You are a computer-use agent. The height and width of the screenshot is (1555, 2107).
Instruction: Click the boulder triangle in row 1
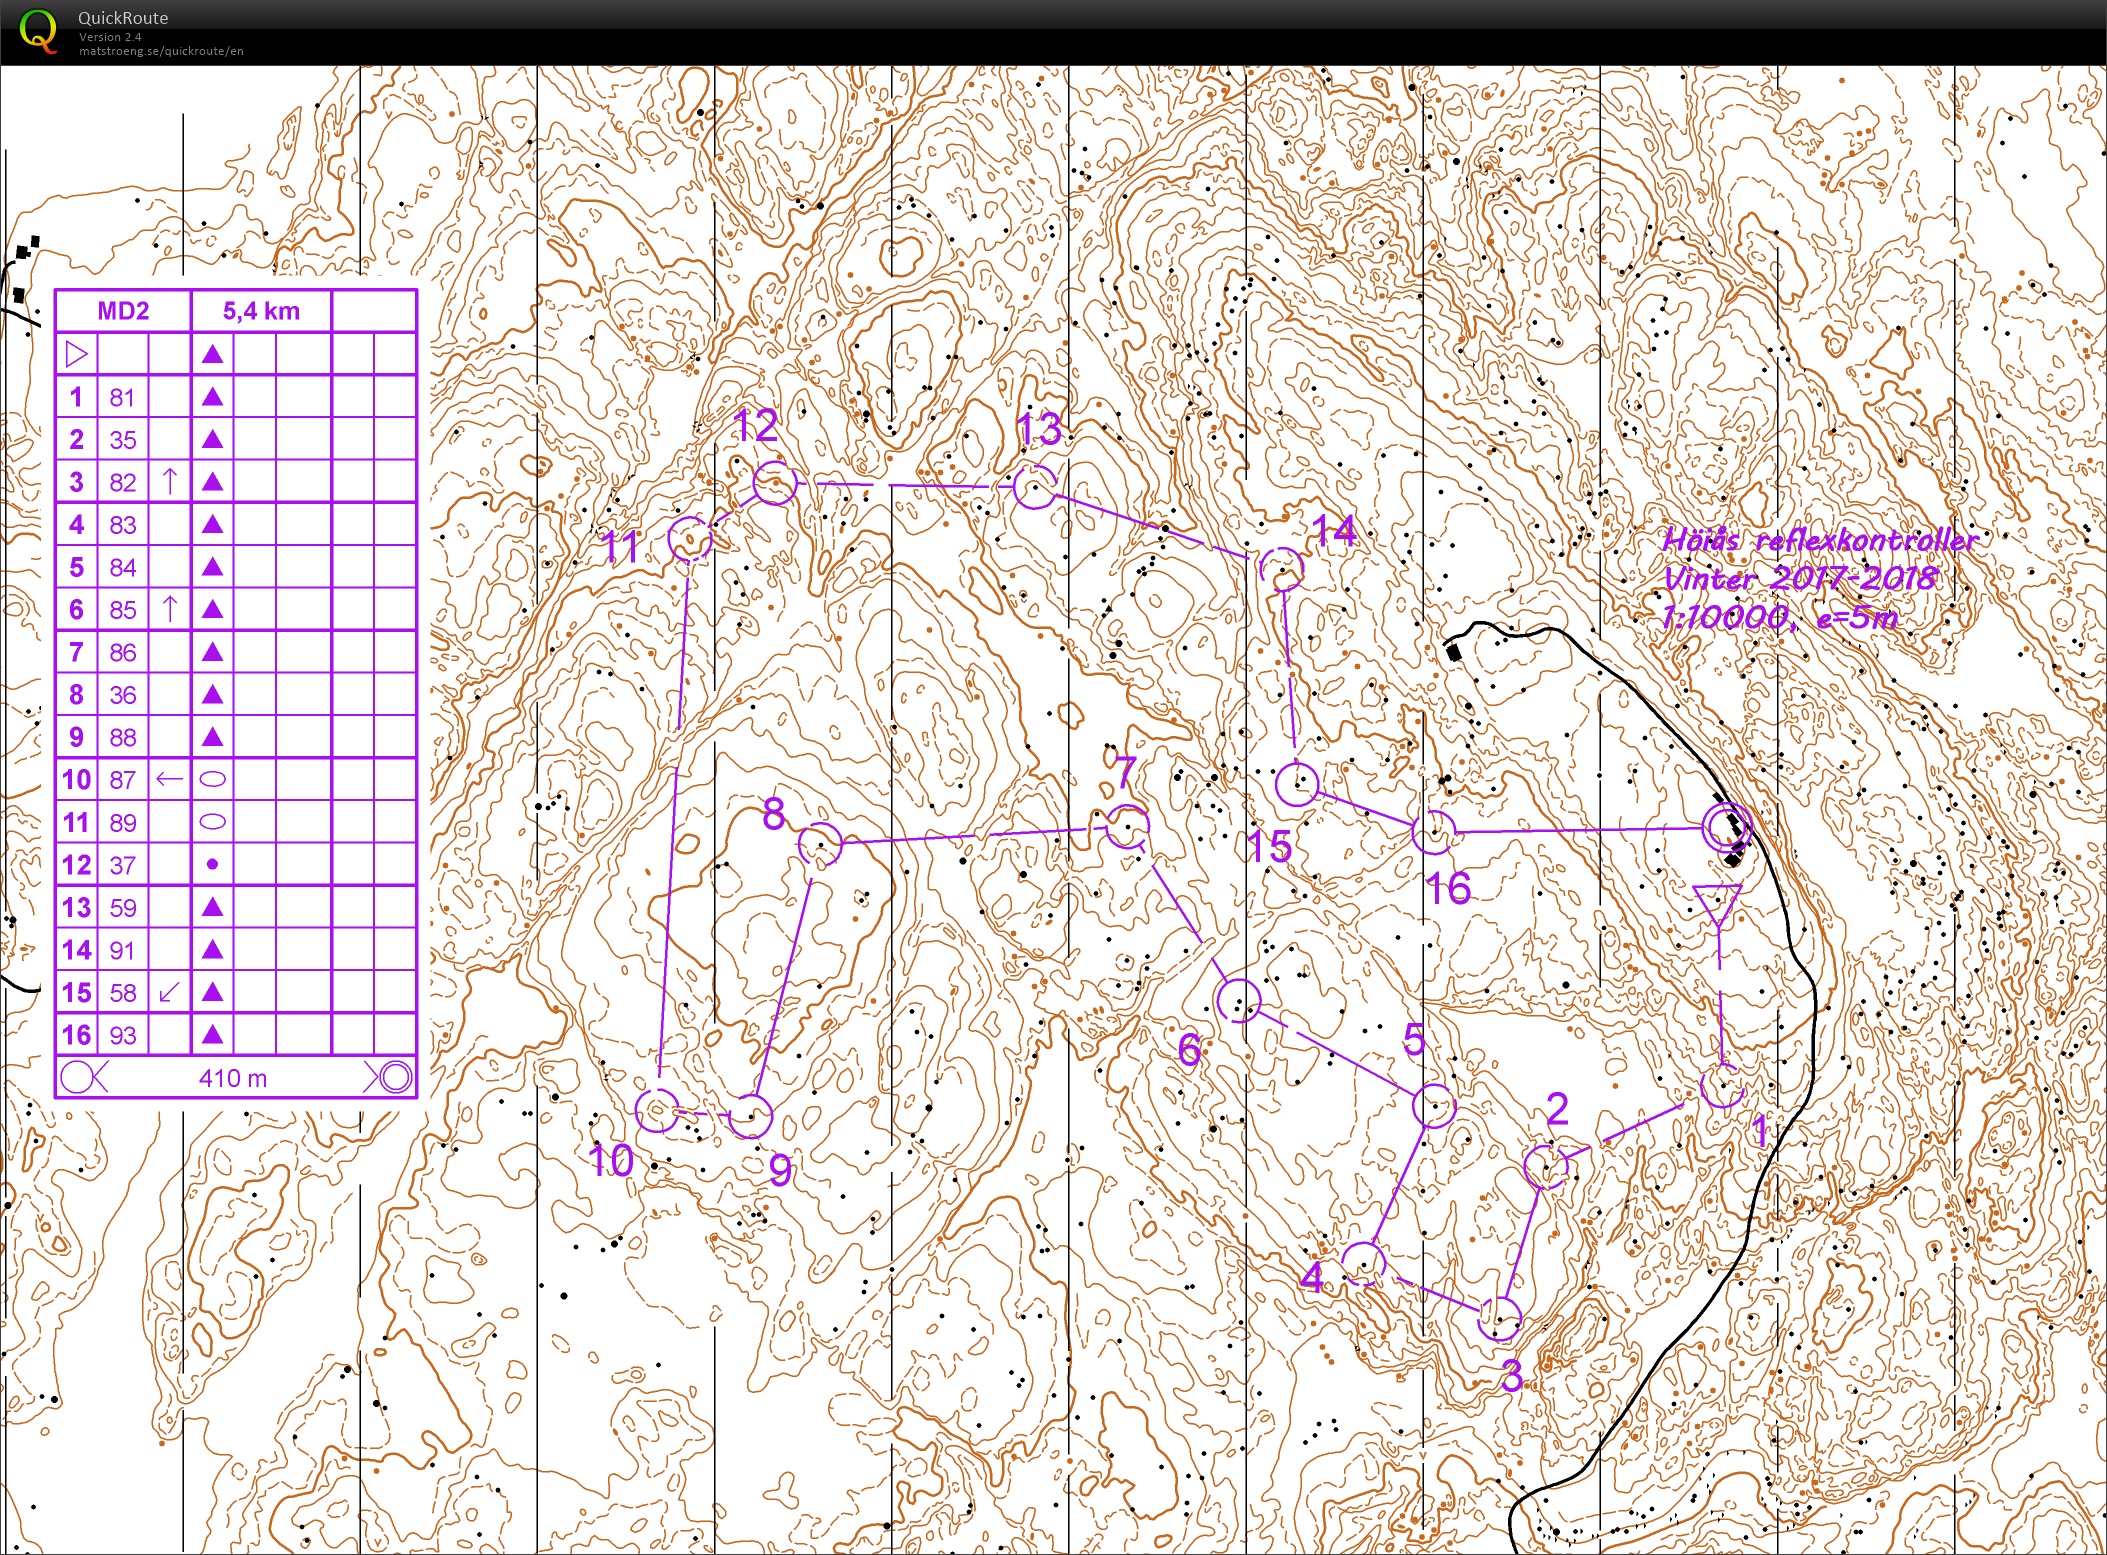212,397
